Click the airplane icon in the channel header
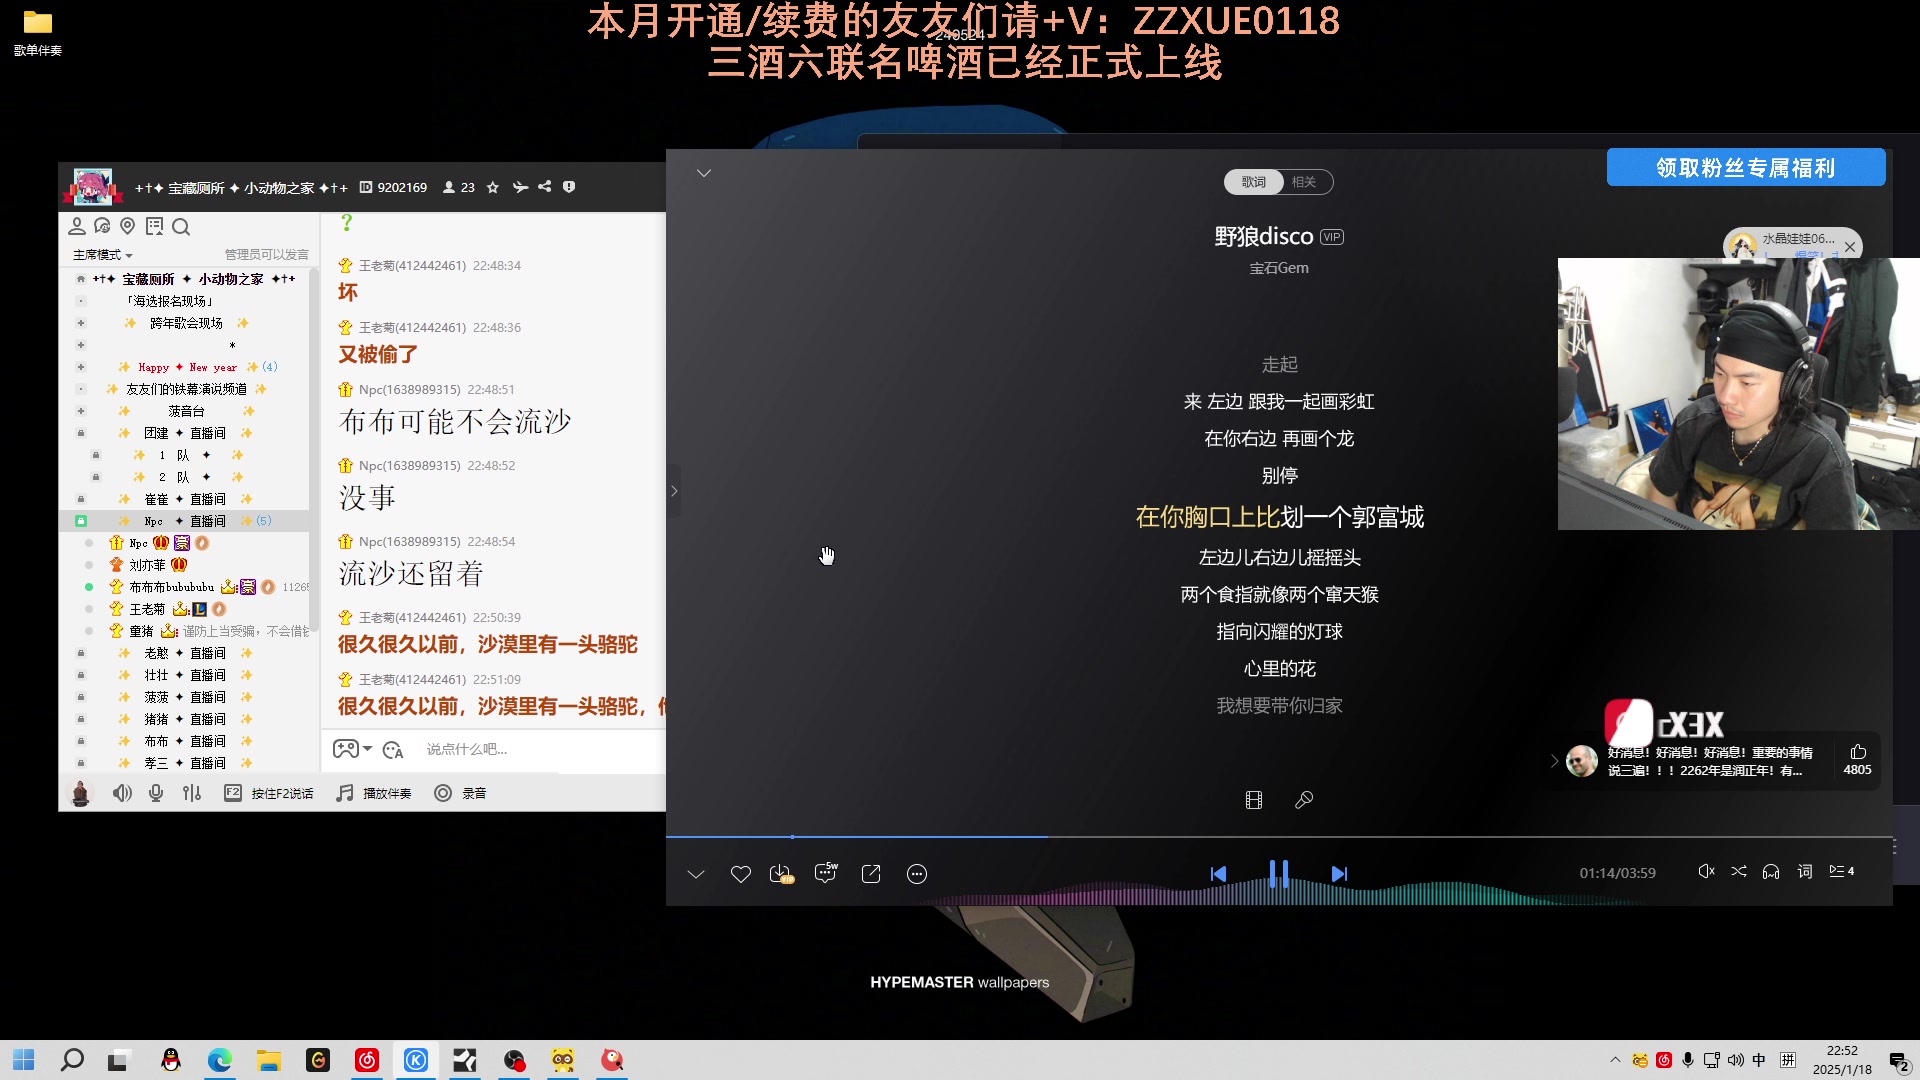Viewport: 1920px width, 1080px height. click(x=520, y=187)
